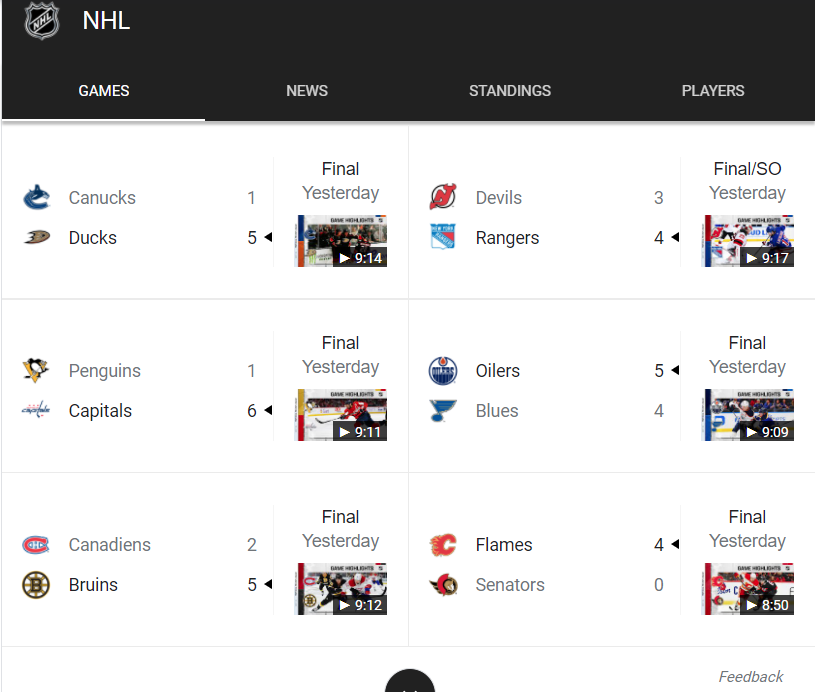Open the Standings tab
This screenshot has width=815, height=692.
pos(510,91)
